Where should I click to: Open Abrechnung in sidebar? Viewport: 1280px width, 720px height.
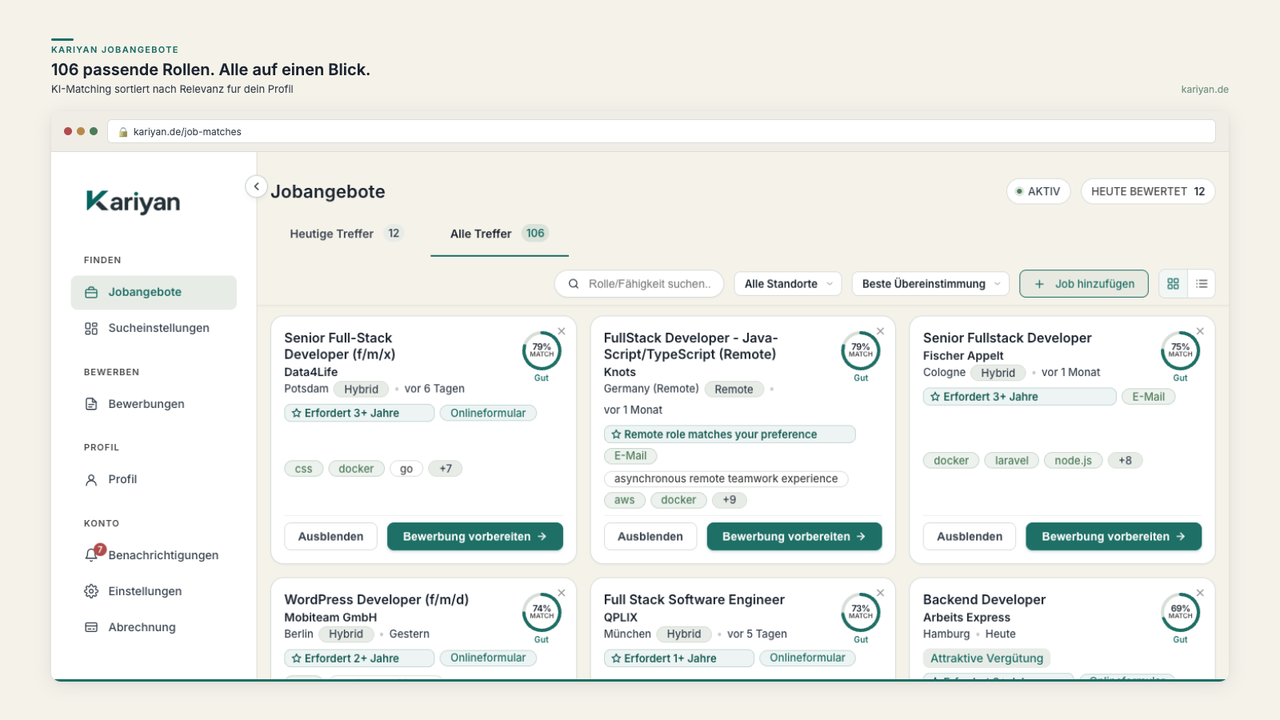pyautogui.click(x=154, y=628)
